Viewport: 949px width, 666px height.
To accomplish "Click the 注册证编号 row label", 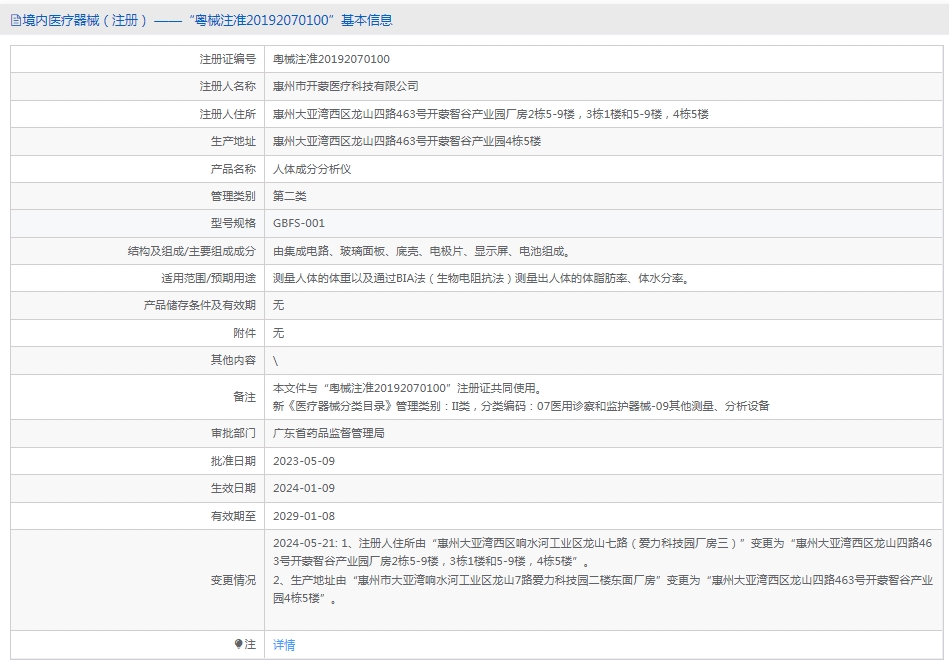I will pos(227,59).
